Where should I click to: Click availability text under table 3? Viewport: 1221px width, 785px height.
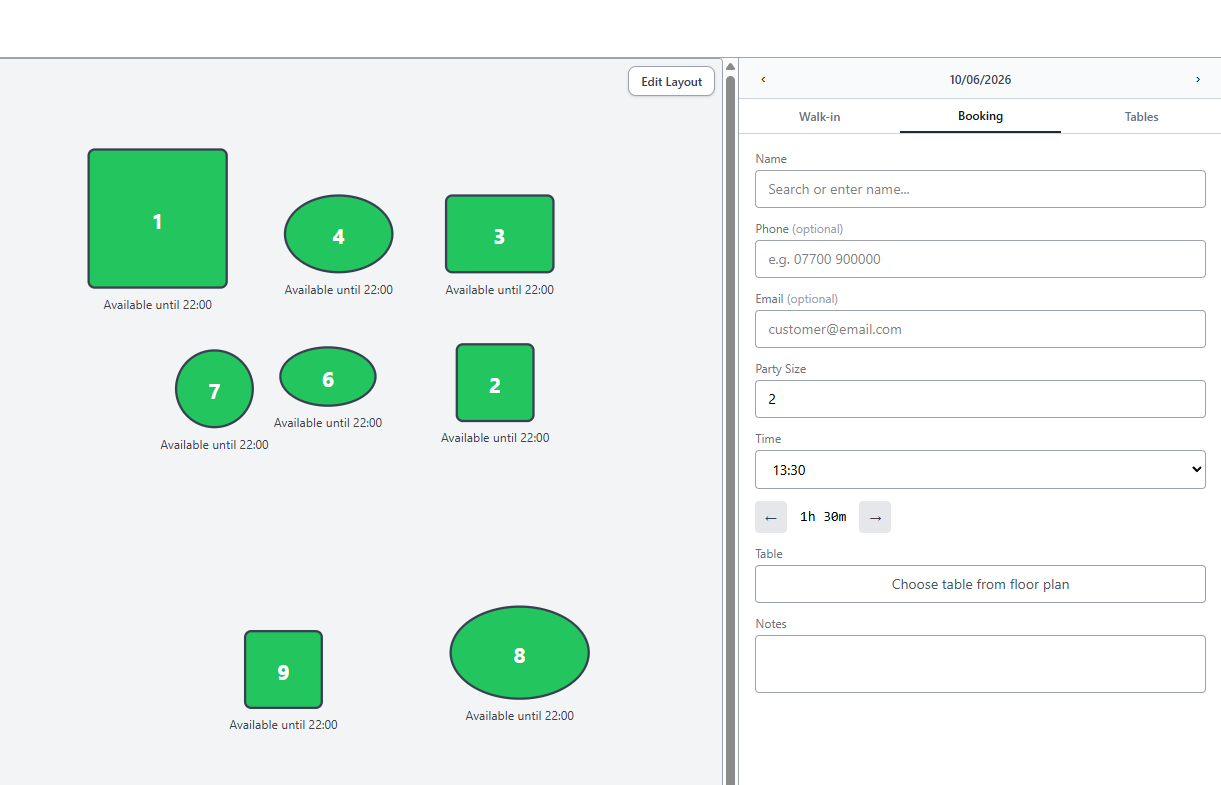pos(500,290)
